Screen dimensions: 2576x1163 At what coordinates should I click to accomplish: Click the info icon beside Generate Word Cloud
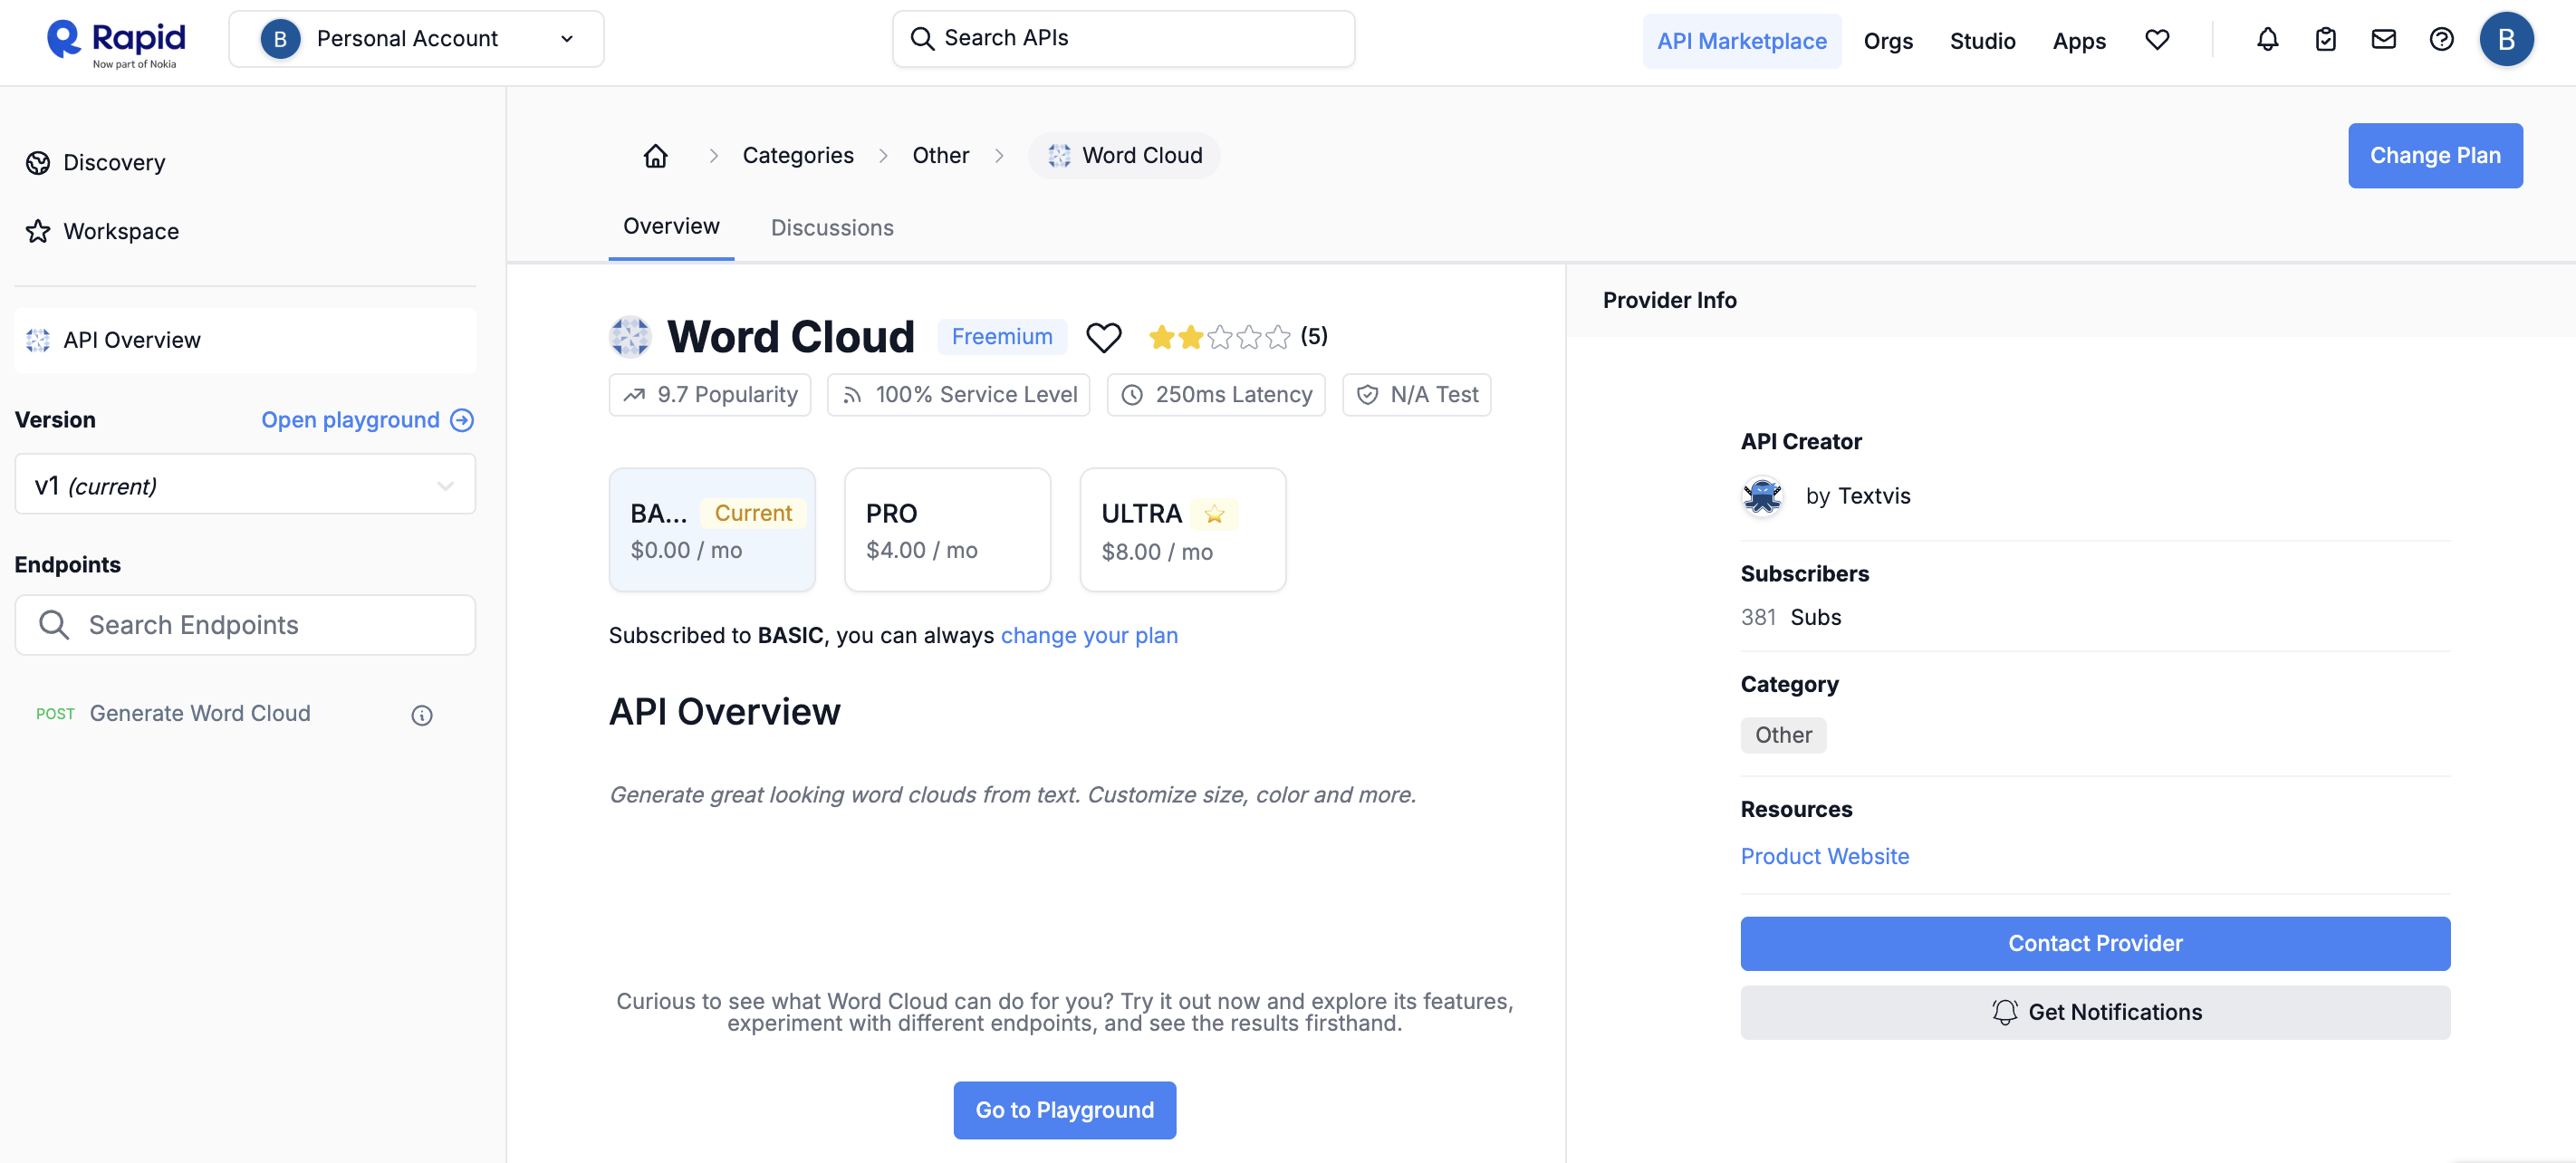pyautogui.click(x=422, y=715)
